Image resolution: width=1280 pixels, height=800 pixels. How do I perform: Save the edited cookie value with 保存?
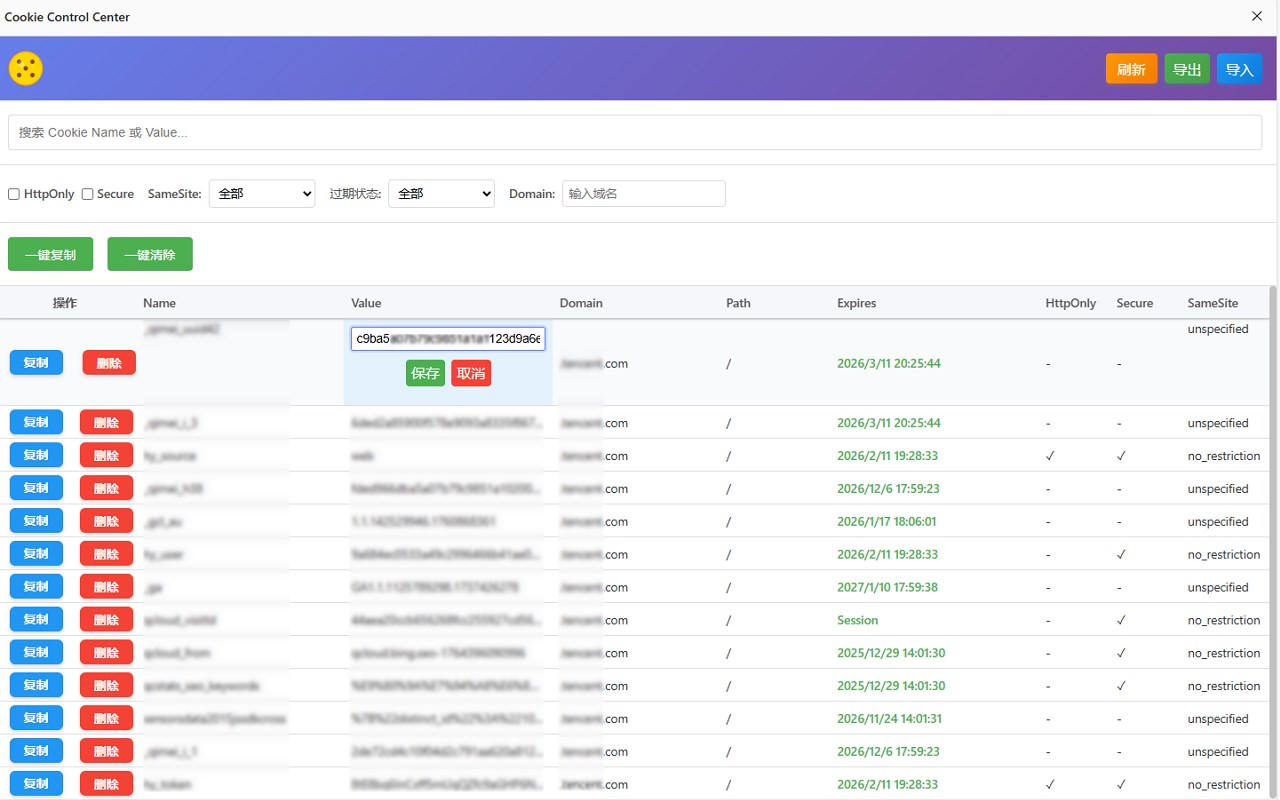(425, 373)
